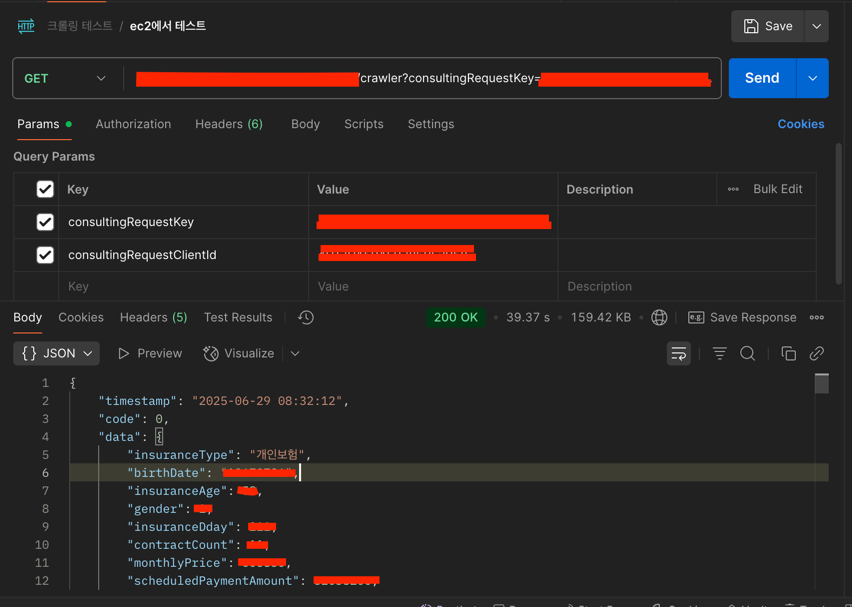
Task: Click the Preview button
Action: pos(150,353)
